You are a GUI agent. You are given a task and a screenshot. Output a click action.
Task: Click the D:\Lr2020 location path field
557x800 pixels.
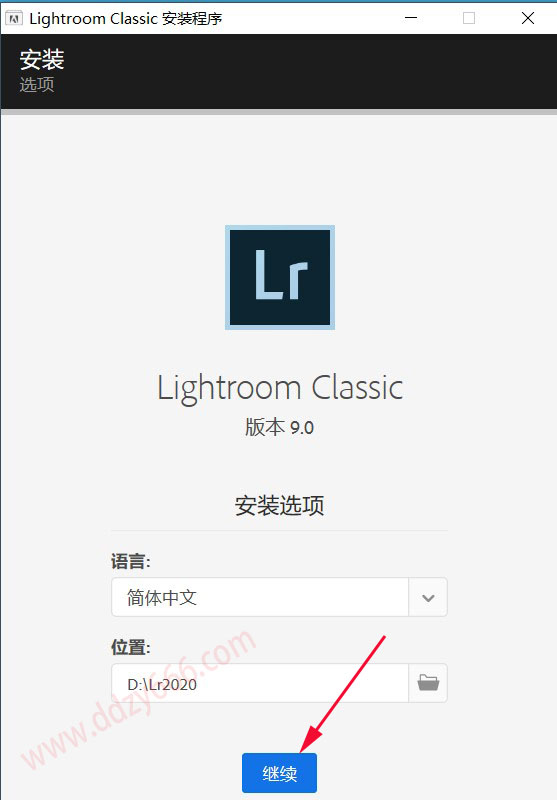pyautogui.click(x=260, y=683)
